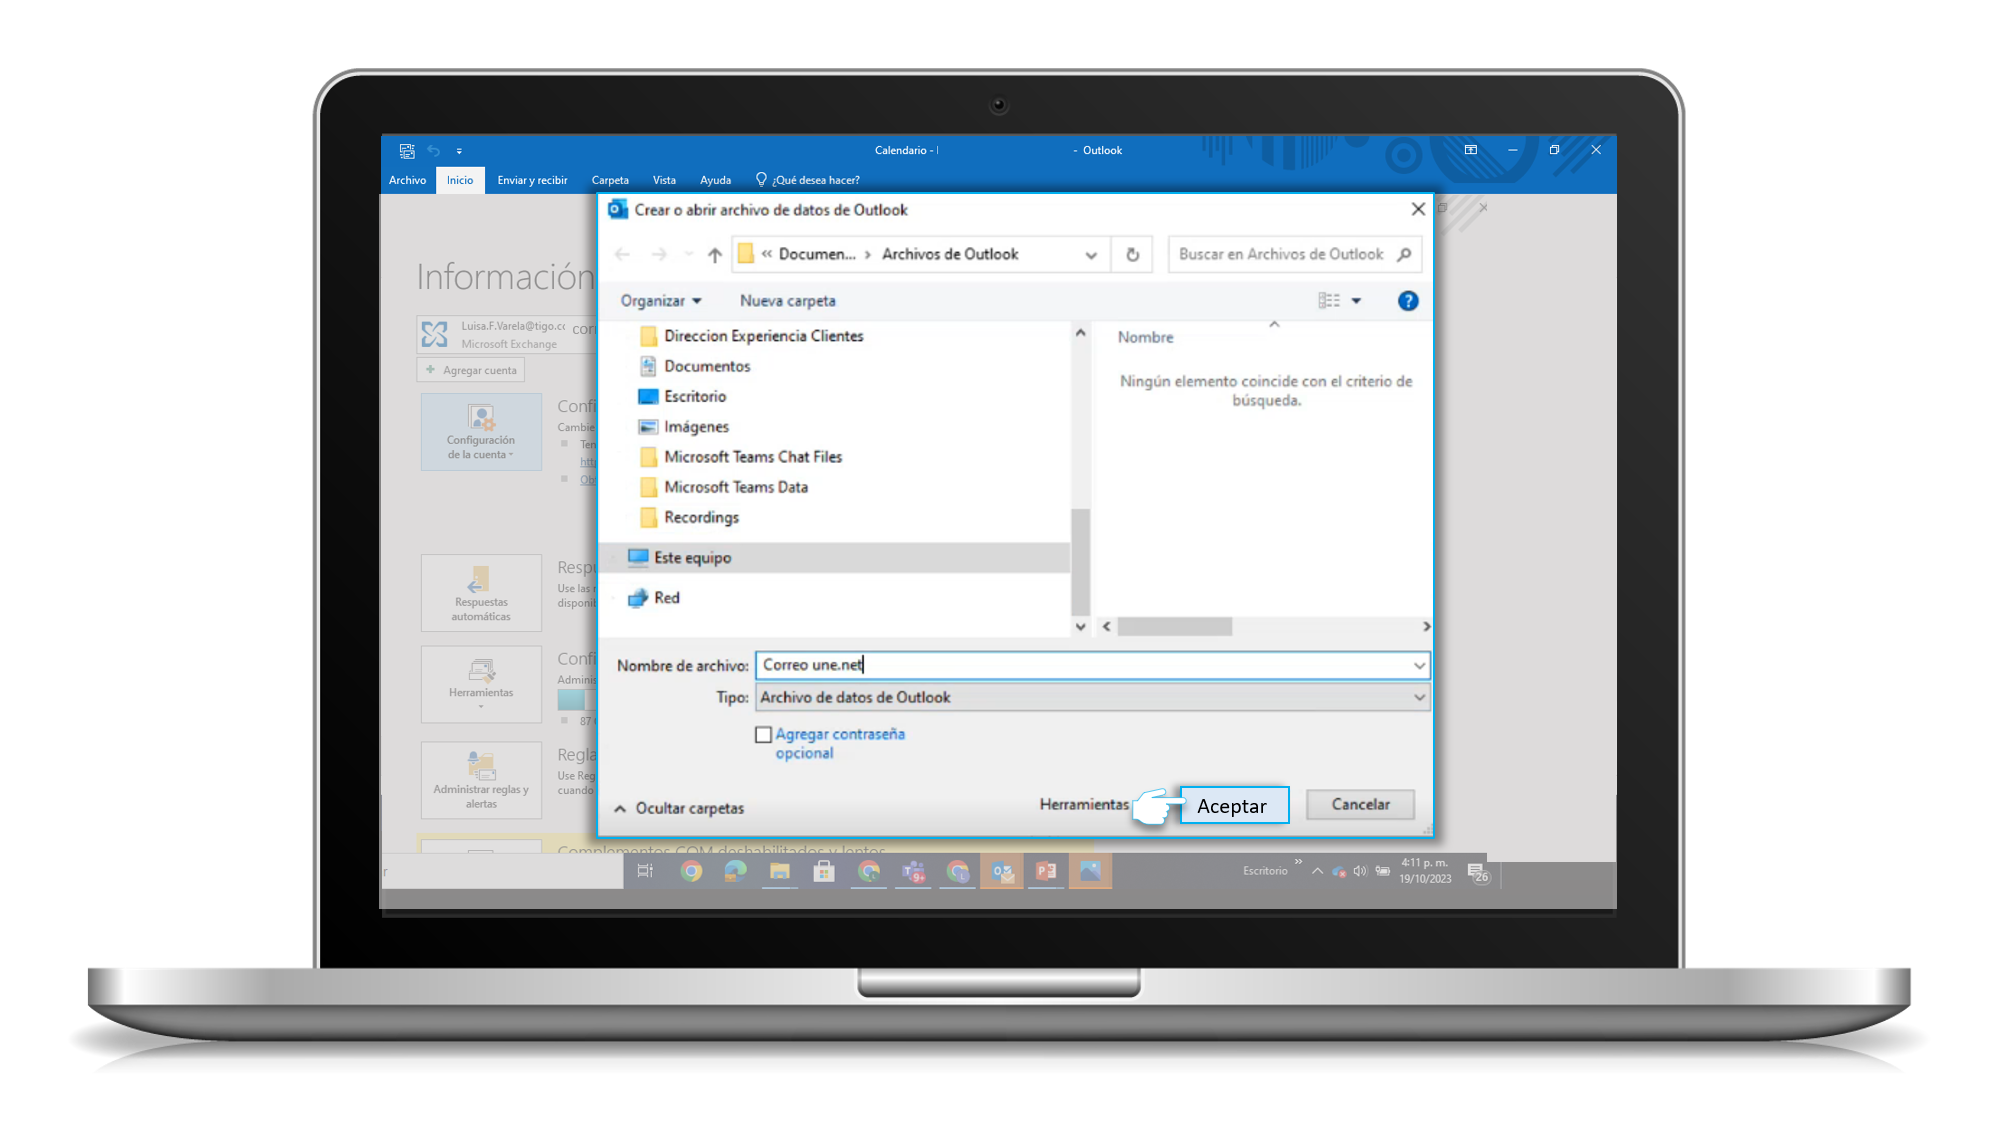Select the Escritorio folder
This screenshot has width=1998, height=1125.
[x=683, y=397]
